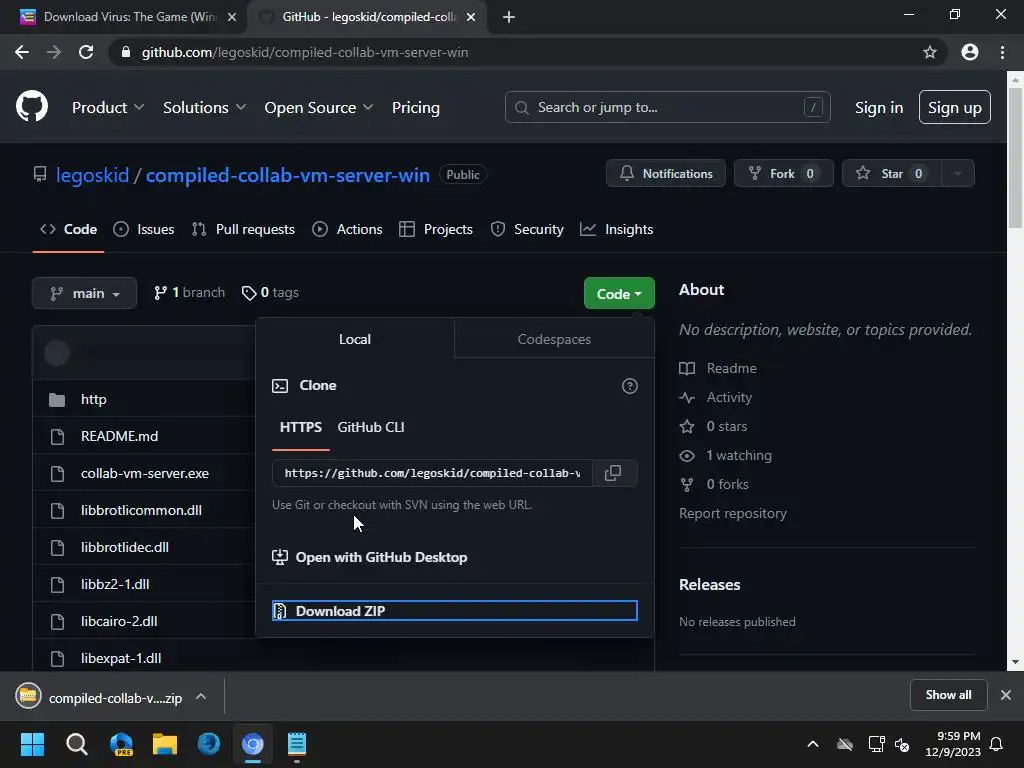Open the Issues tab
This screenshot has width=1024, height=768.
(144, 229)
